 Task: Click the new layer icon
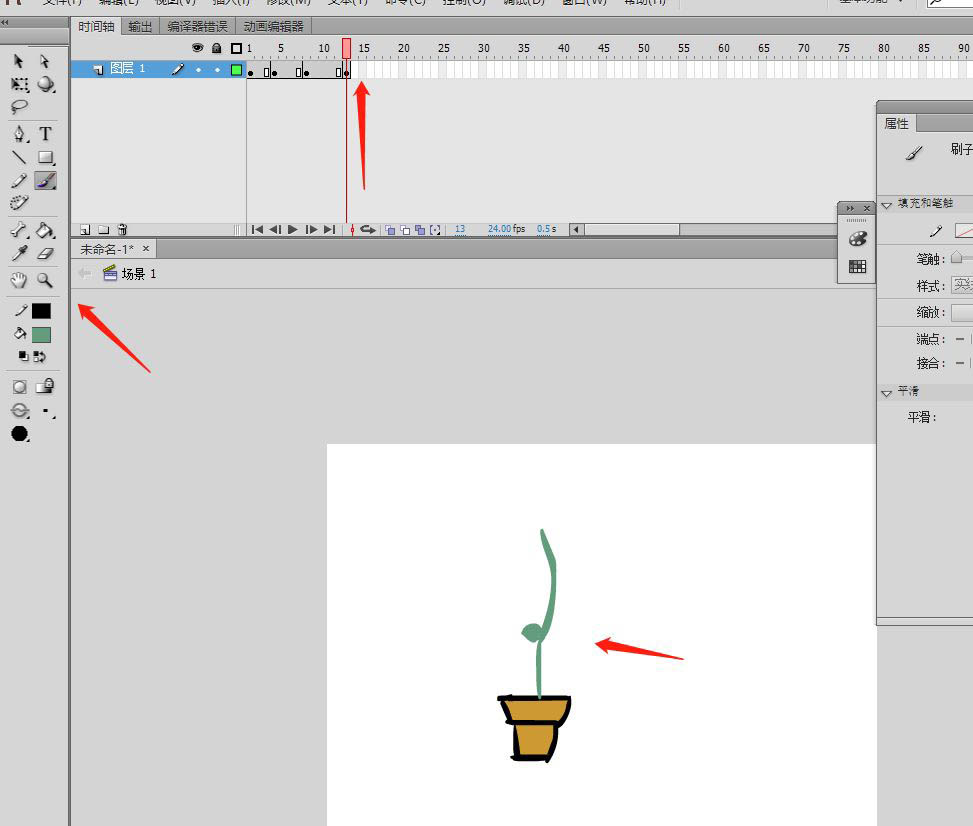click(86, 230)
